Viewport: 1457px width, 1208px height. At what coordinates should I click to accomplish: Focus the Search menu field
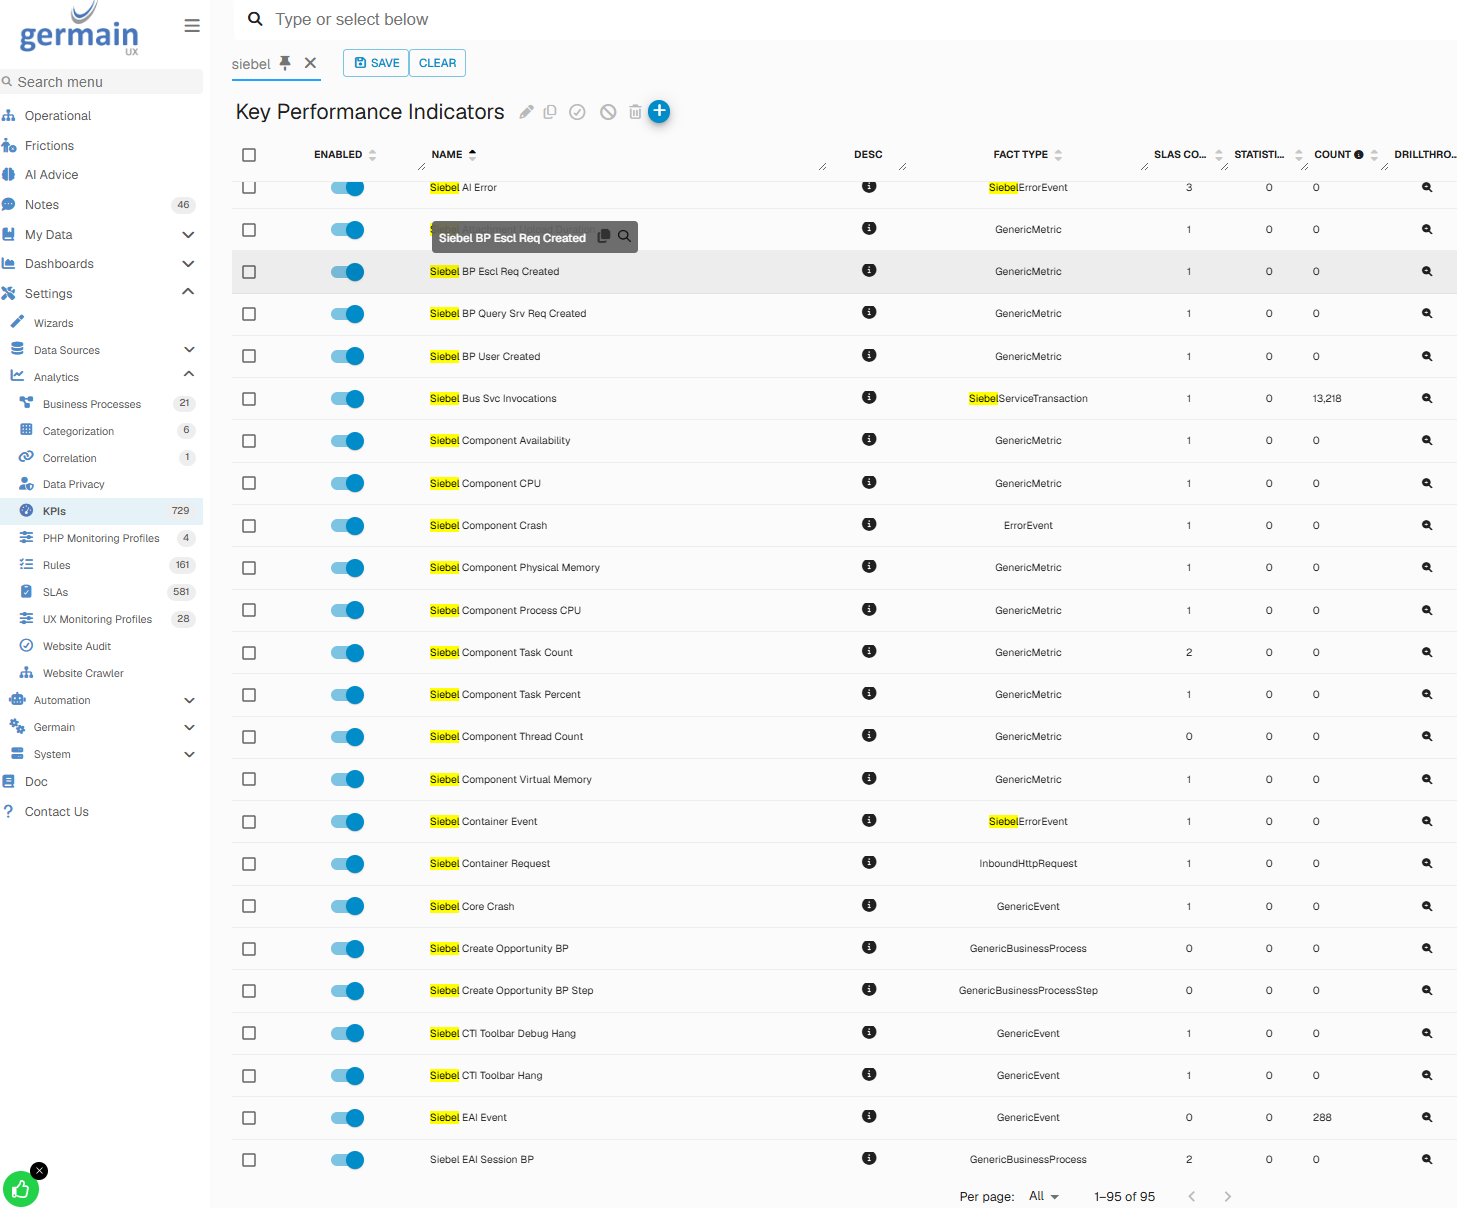click(x=101, y=82)
